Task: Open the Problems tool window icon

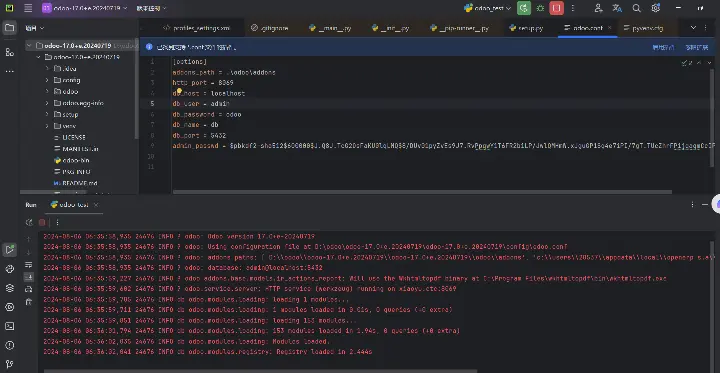Action: (9, 345)
